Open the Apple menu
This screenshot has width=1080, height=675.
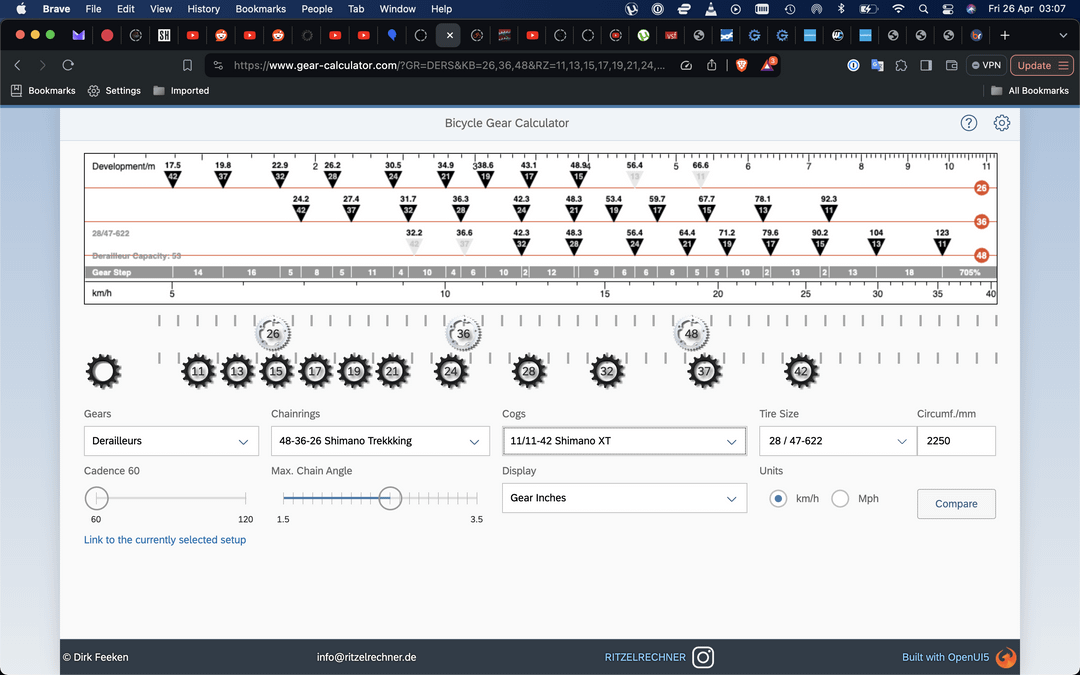pos(21,9)
